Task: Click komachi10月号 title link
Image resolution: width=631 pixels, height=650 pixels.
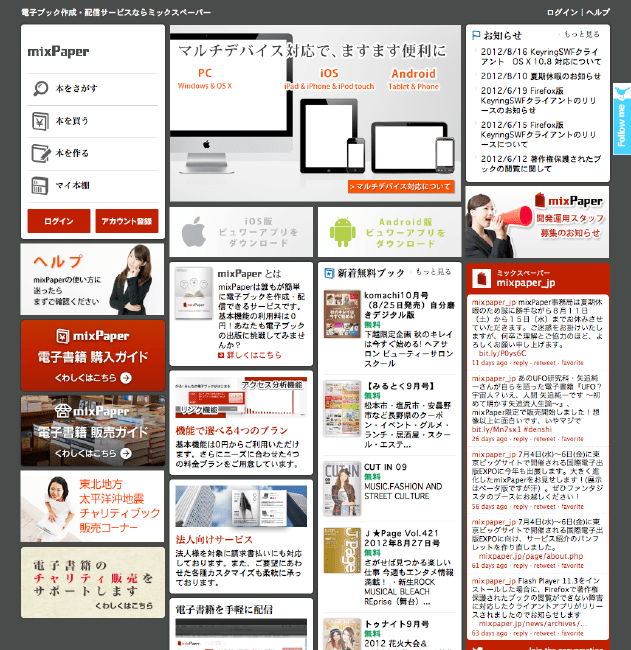Action: [409, 305]
